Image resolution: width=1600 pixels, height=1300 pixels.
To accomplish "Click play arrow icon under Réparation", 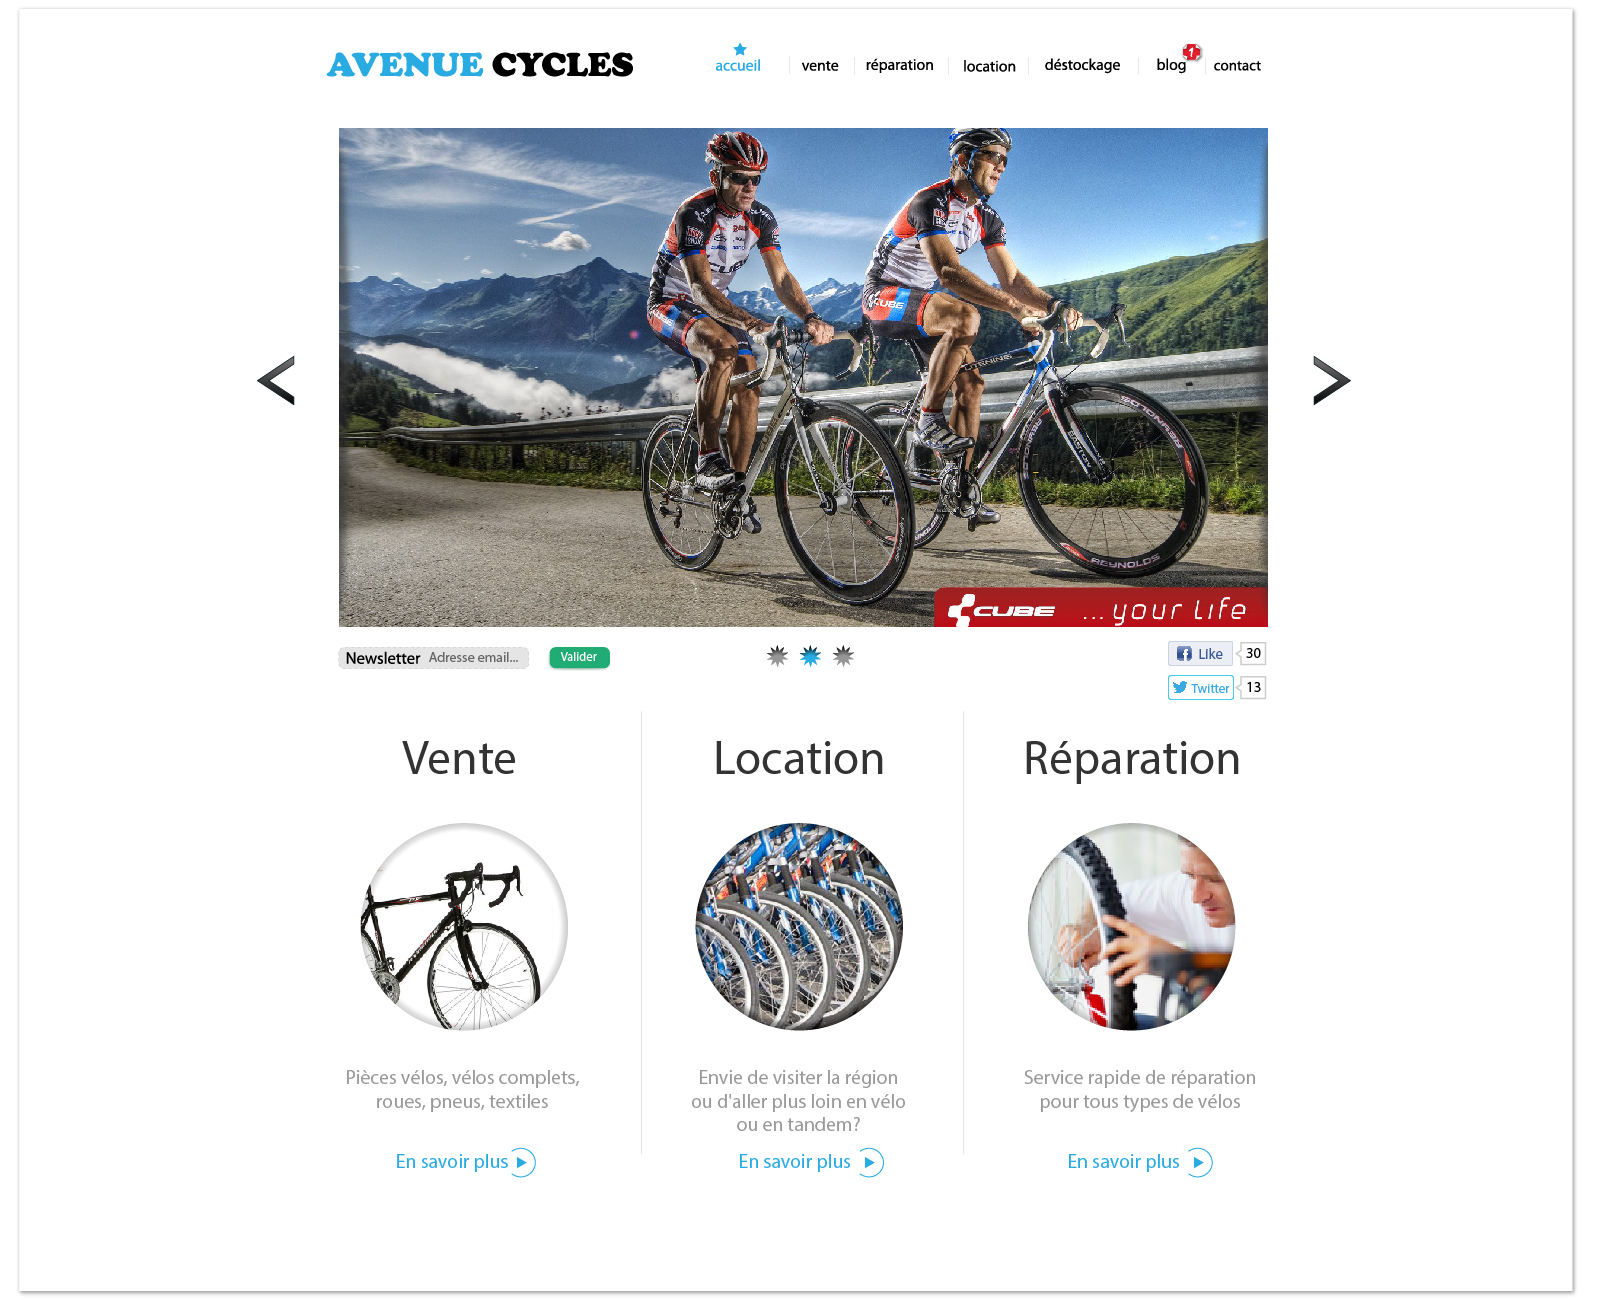I will [x=1200, y=1162].
